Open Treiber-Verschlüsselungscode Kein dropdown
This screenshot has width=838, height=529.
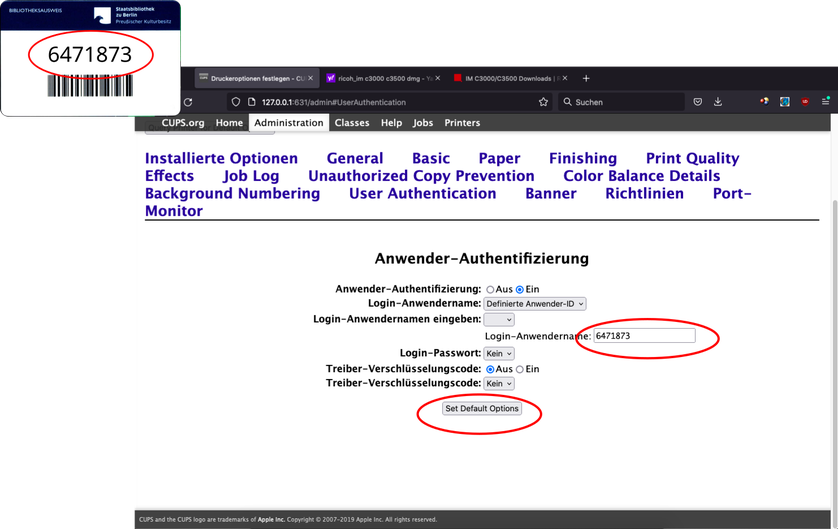[x=499, y=383]
